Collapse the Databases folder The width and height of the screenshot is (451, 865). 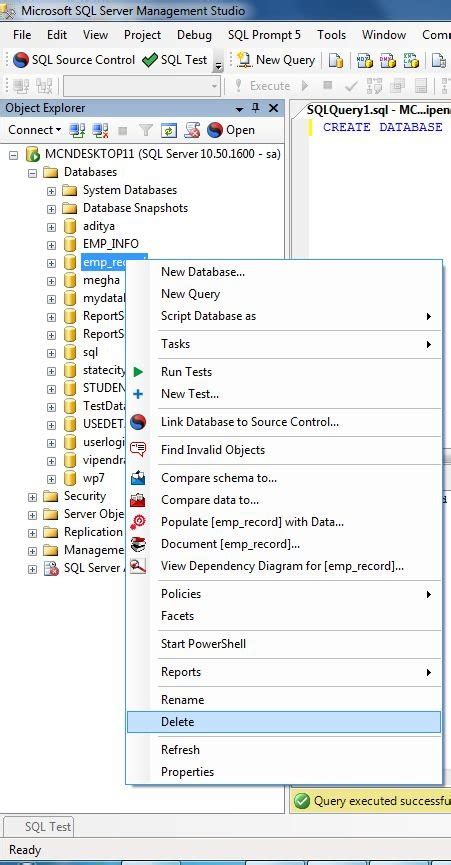point(33,173)
